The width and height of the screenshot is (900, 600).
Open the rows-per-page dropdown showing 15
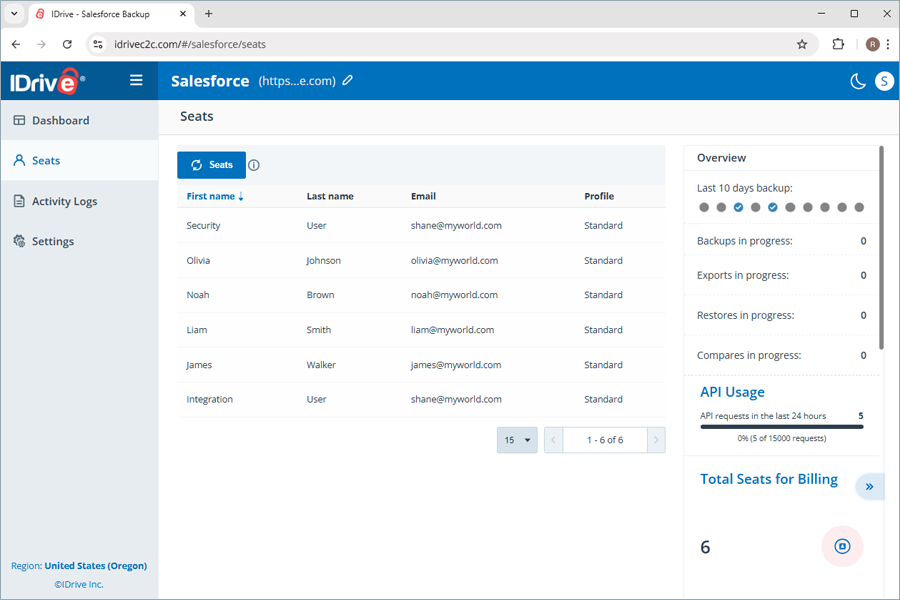coord(517,440)
